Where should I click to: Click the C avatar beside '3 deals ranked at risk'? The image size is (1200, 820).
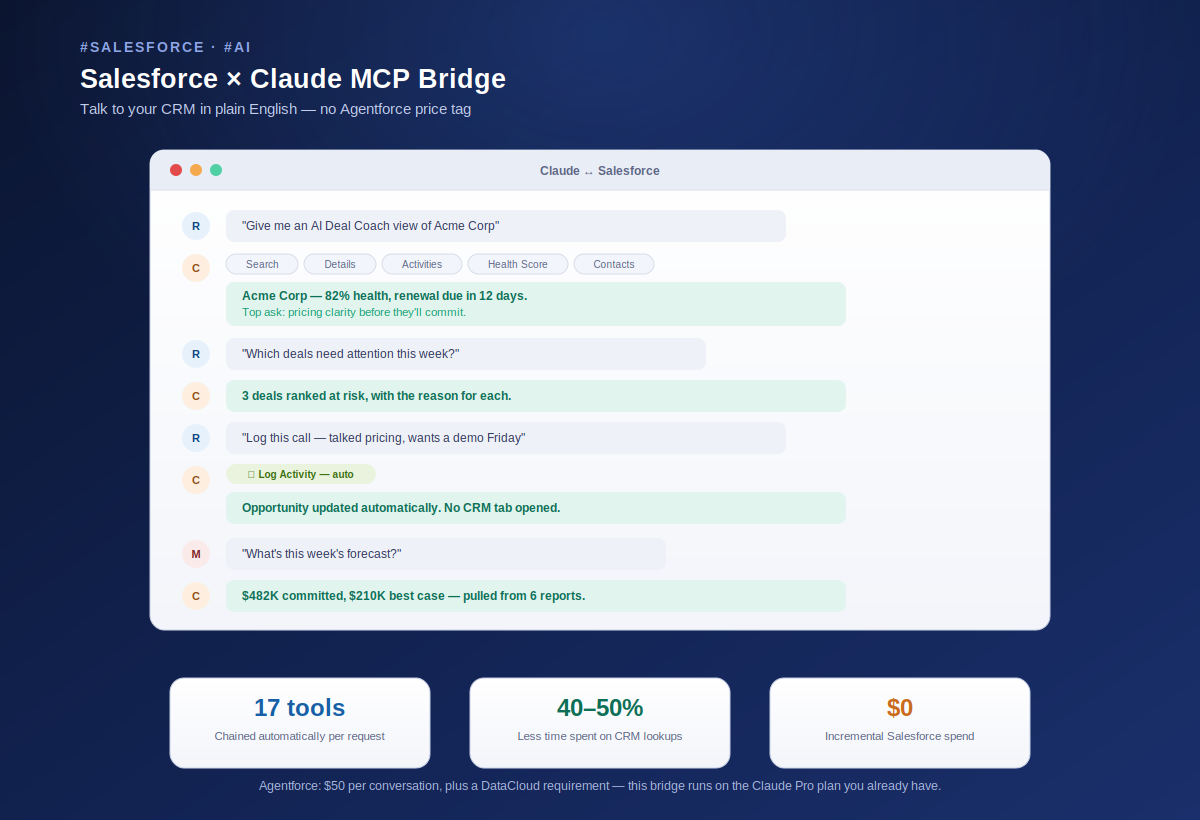(x=196, y=396)
